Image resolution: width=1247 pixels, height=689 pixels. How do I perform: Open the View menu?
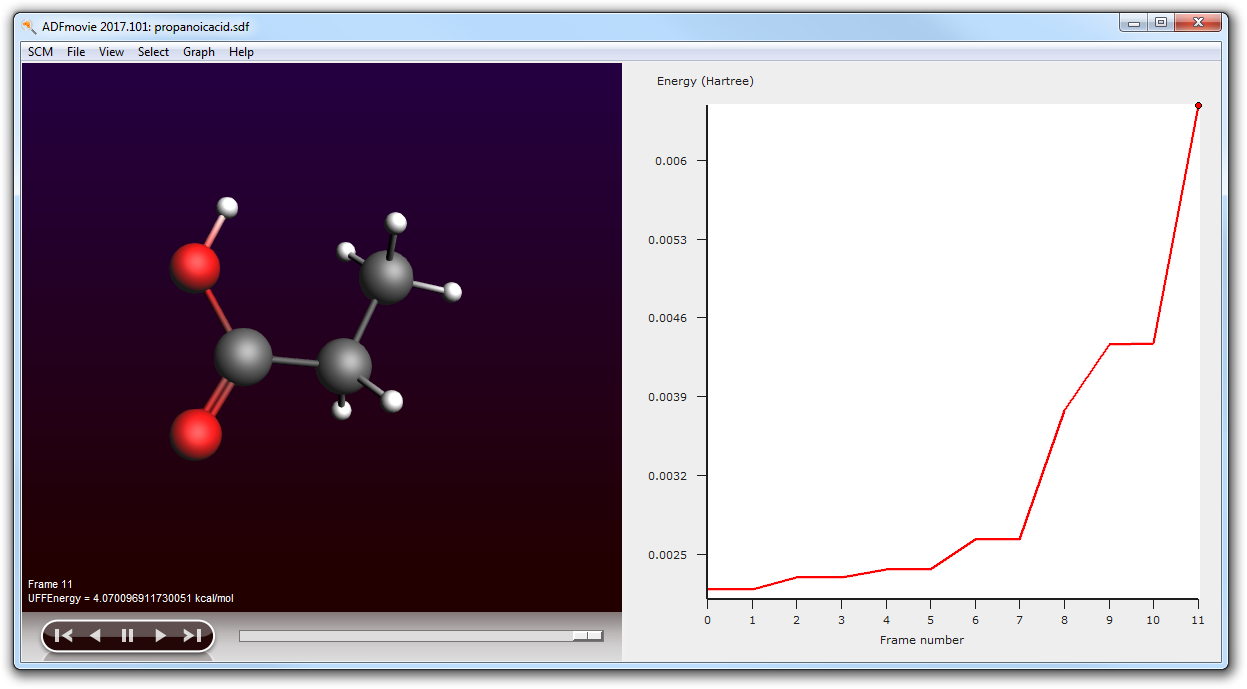click(x=111, y=52)
